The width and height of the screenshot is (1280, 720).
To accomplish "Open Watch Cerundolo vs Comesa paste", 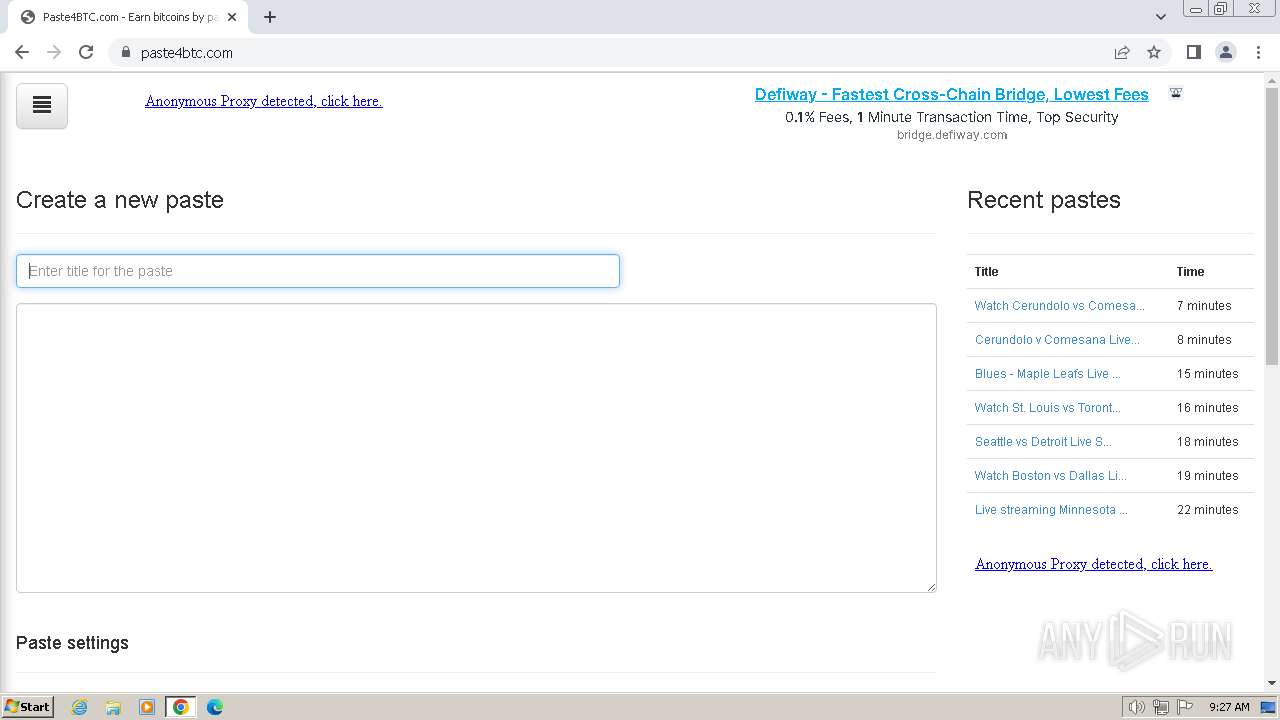I will 1060,306.
